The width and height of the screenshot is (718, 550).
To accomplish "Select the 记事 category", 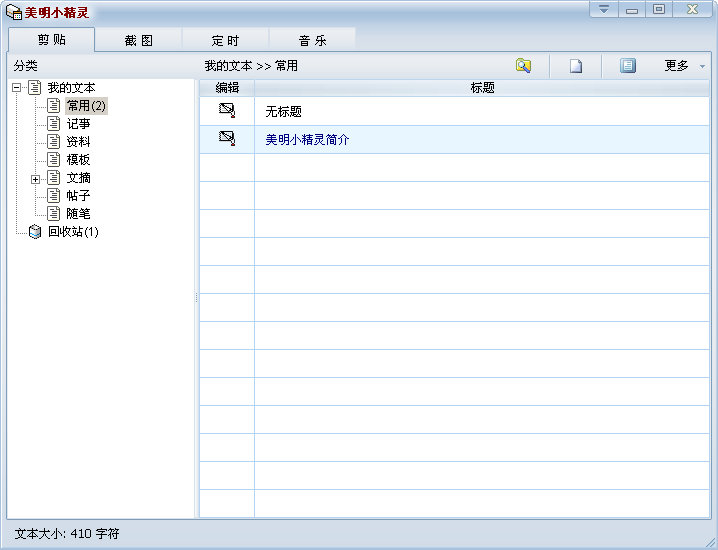I will (x=78, y=124).
